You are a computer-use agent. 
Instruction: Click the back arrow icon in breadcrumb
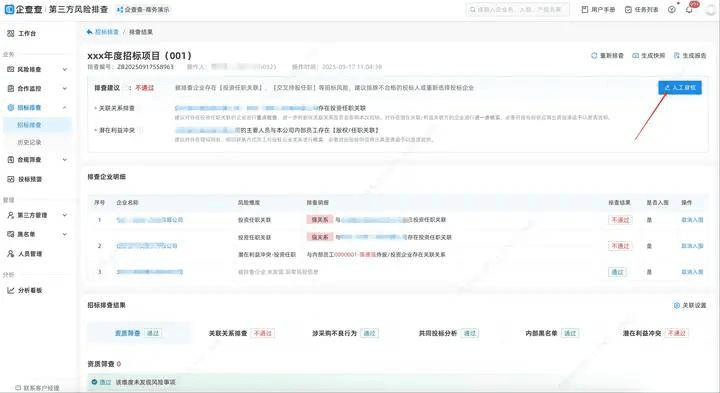[x=89, y=32]
